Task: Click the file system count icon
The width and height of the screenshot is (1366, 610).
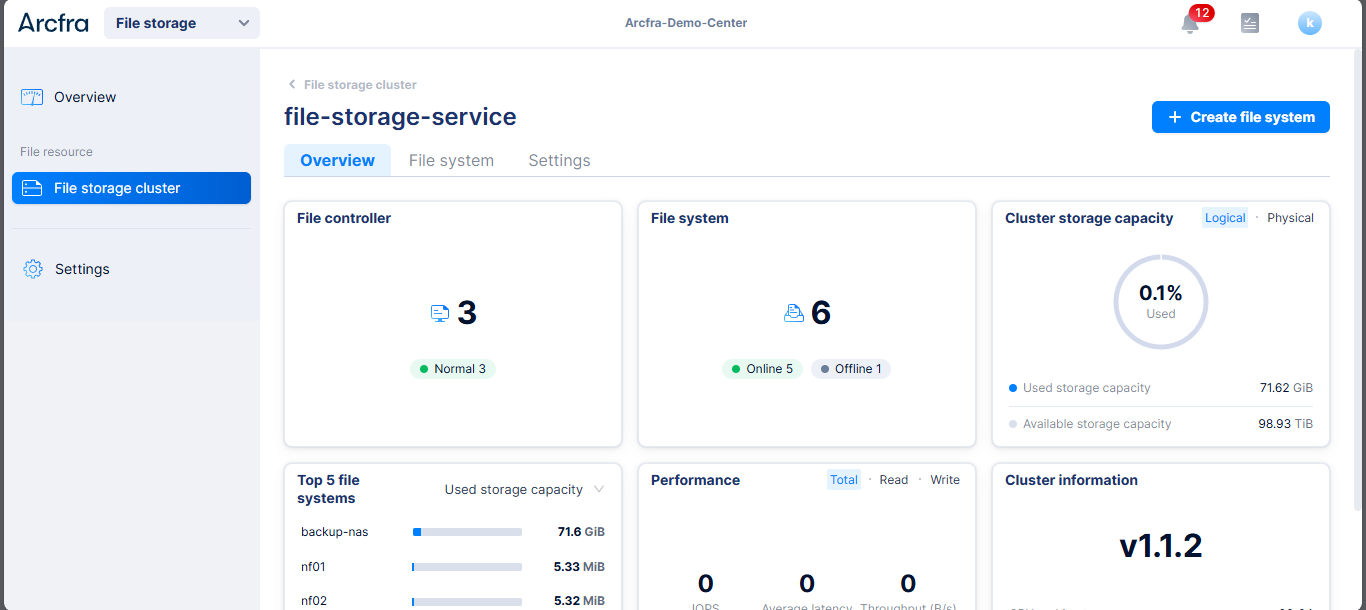Action: 794,313
